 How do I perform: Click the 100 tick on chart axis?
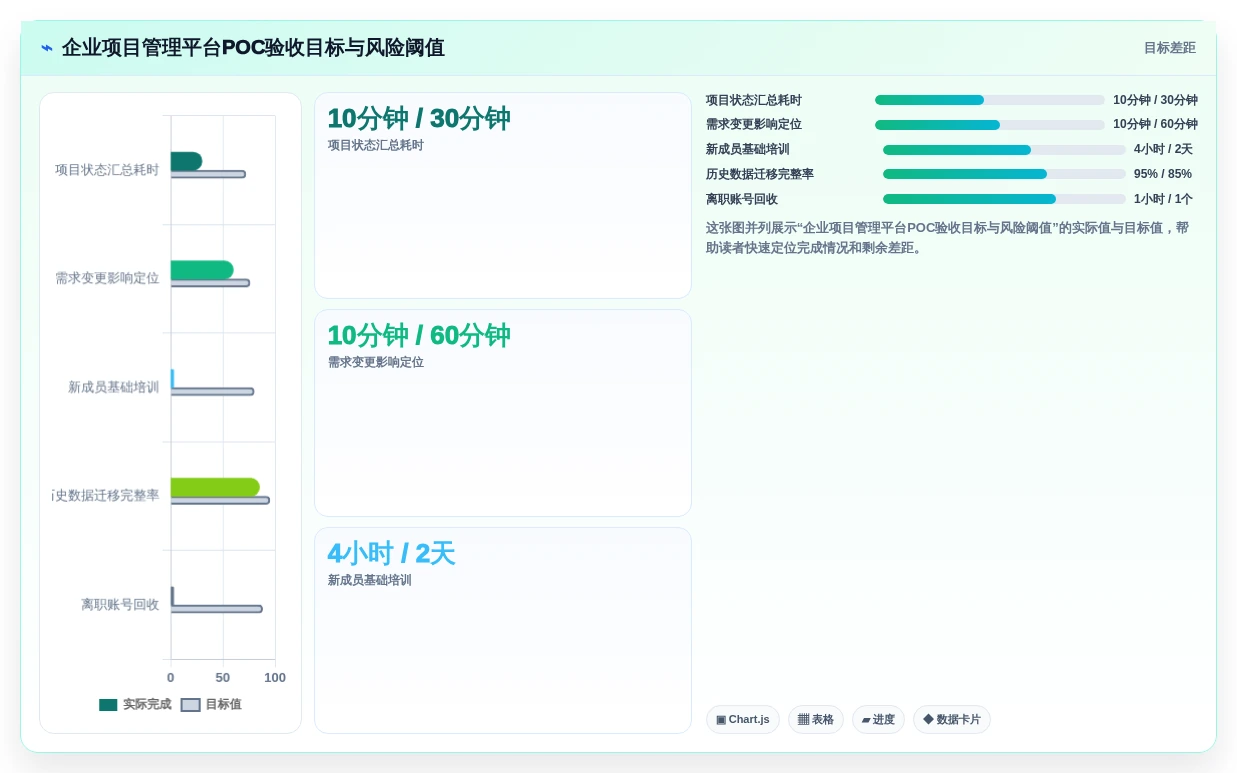point(275,678)
